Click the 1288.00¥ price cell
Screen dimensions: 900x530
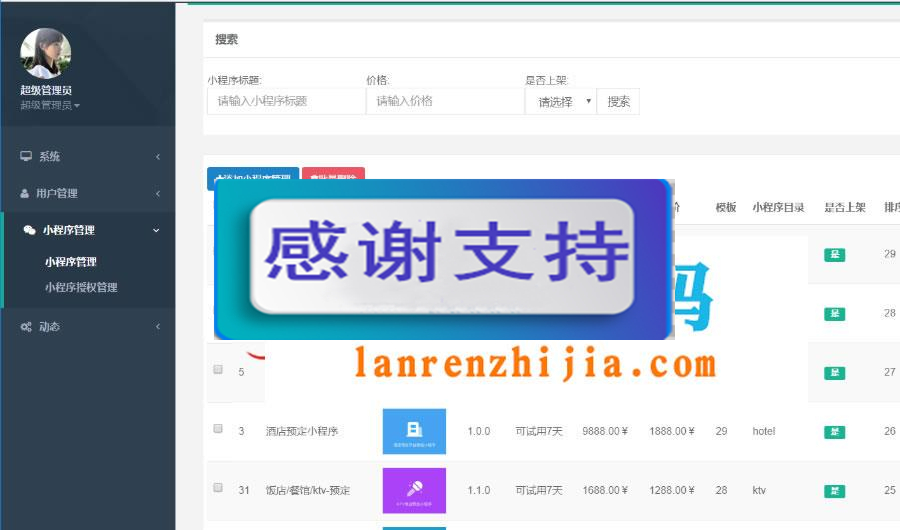tap(672, 490)
